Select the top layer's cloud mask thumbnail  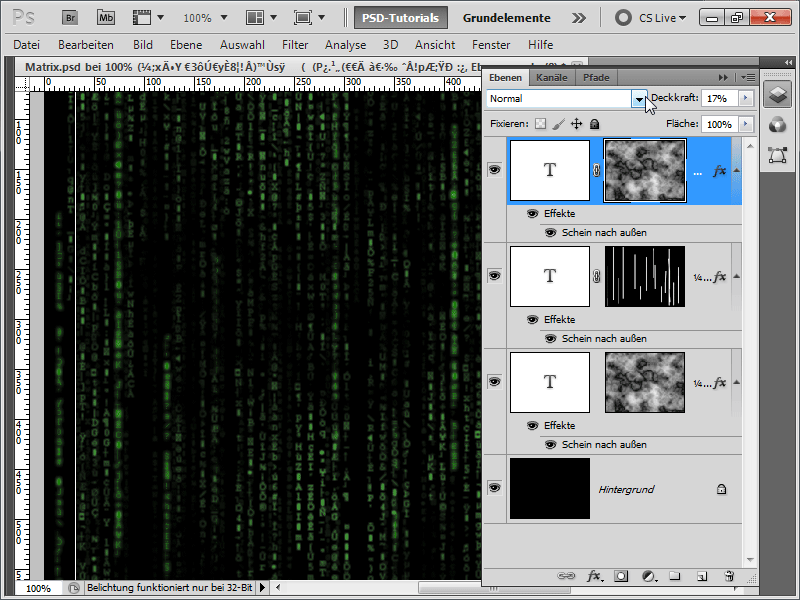(645, 170)
